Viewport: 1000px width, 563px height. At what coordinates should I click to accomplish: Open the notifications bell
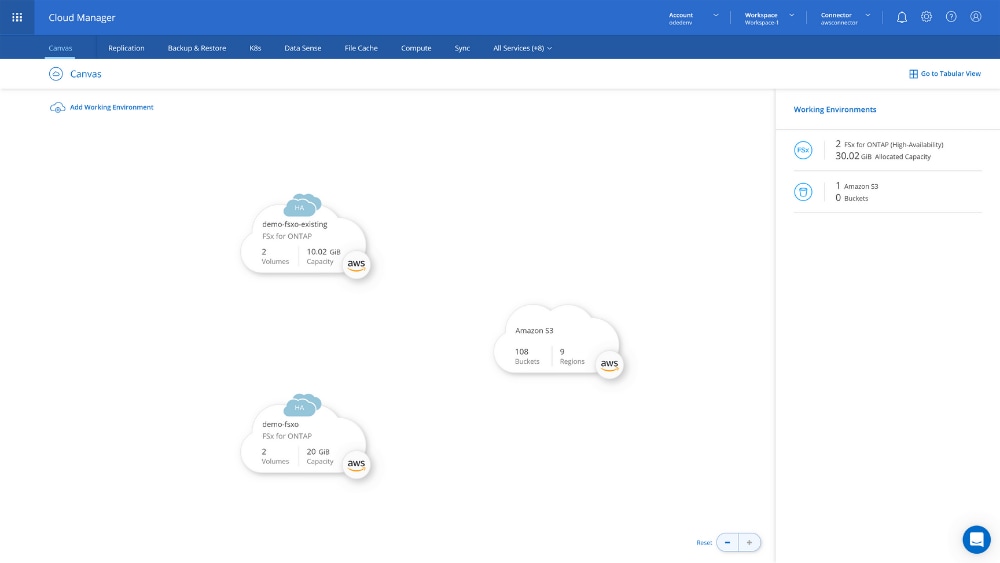(x=902, y=17)
